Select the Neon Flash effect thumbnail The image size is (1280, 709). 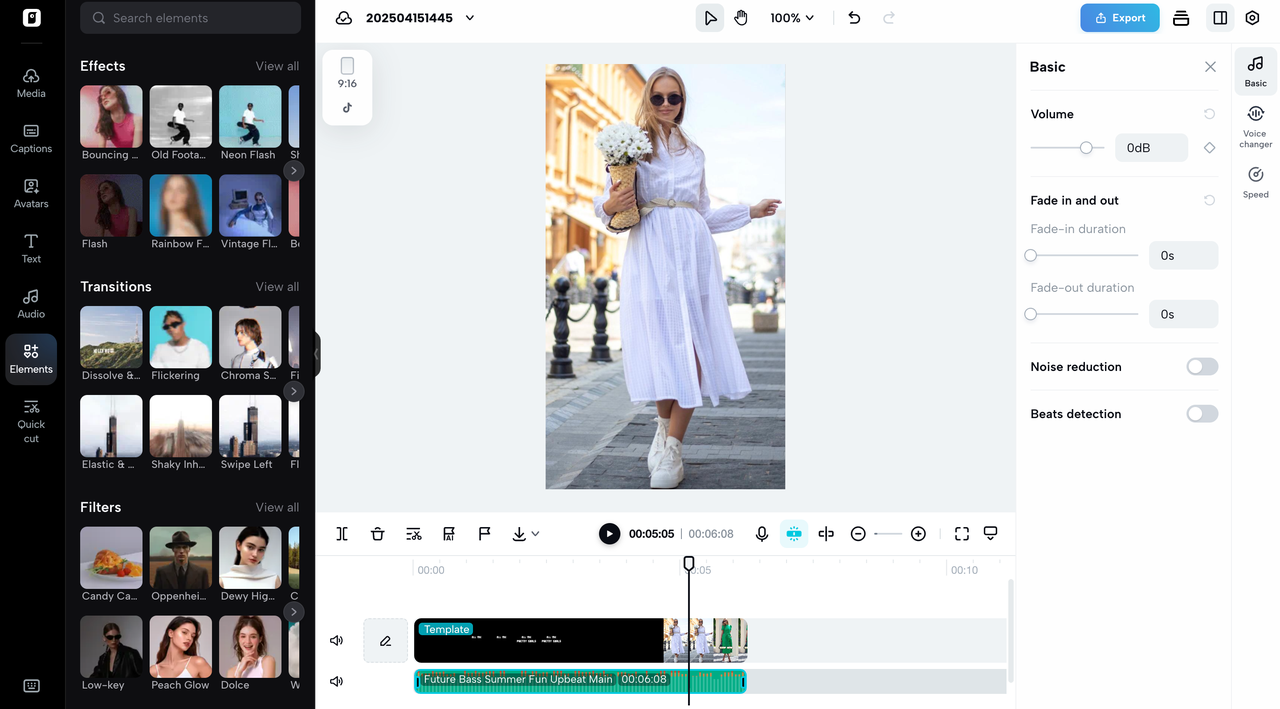coord(250,116)
